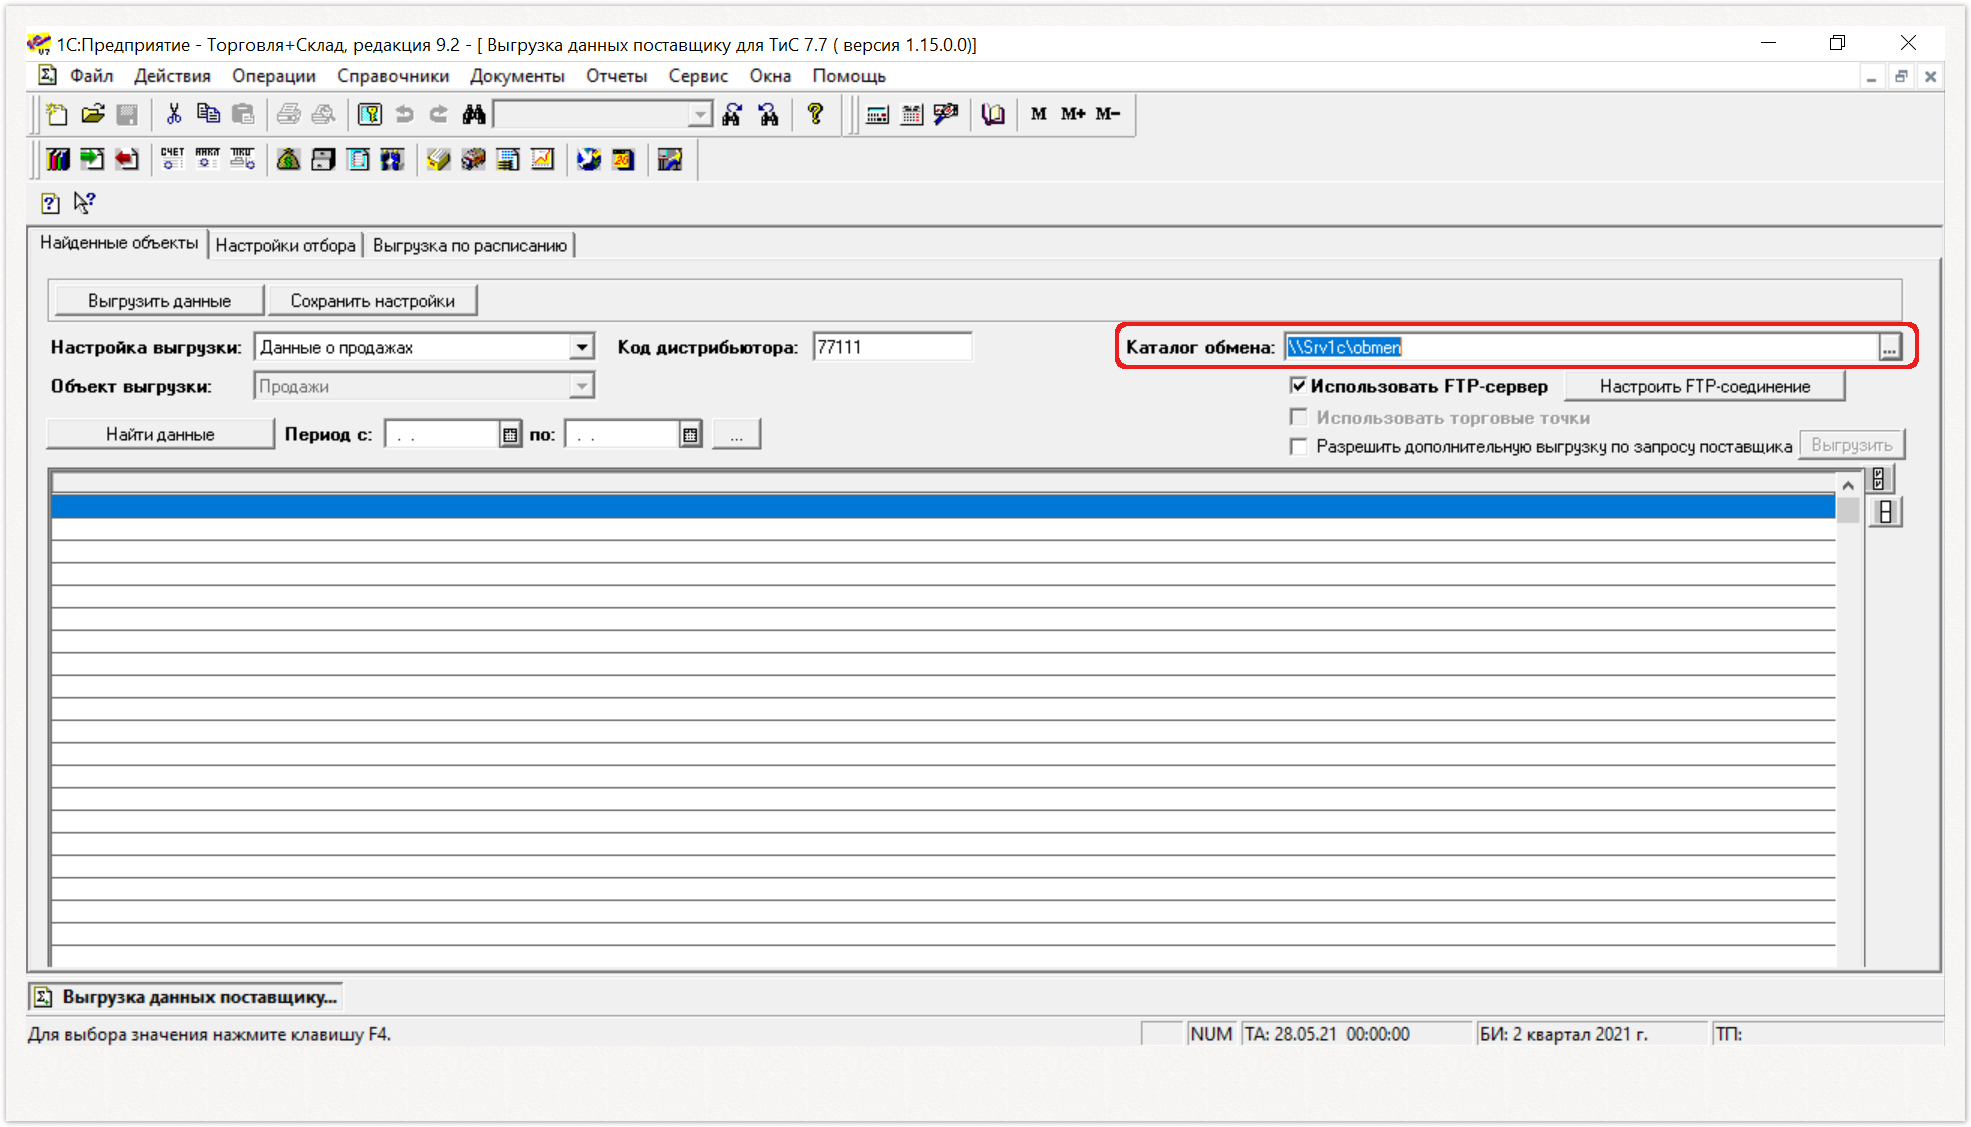Click the Каталог обмена path field
Screen dimensions: 1971x1127
click(1582, 347)
